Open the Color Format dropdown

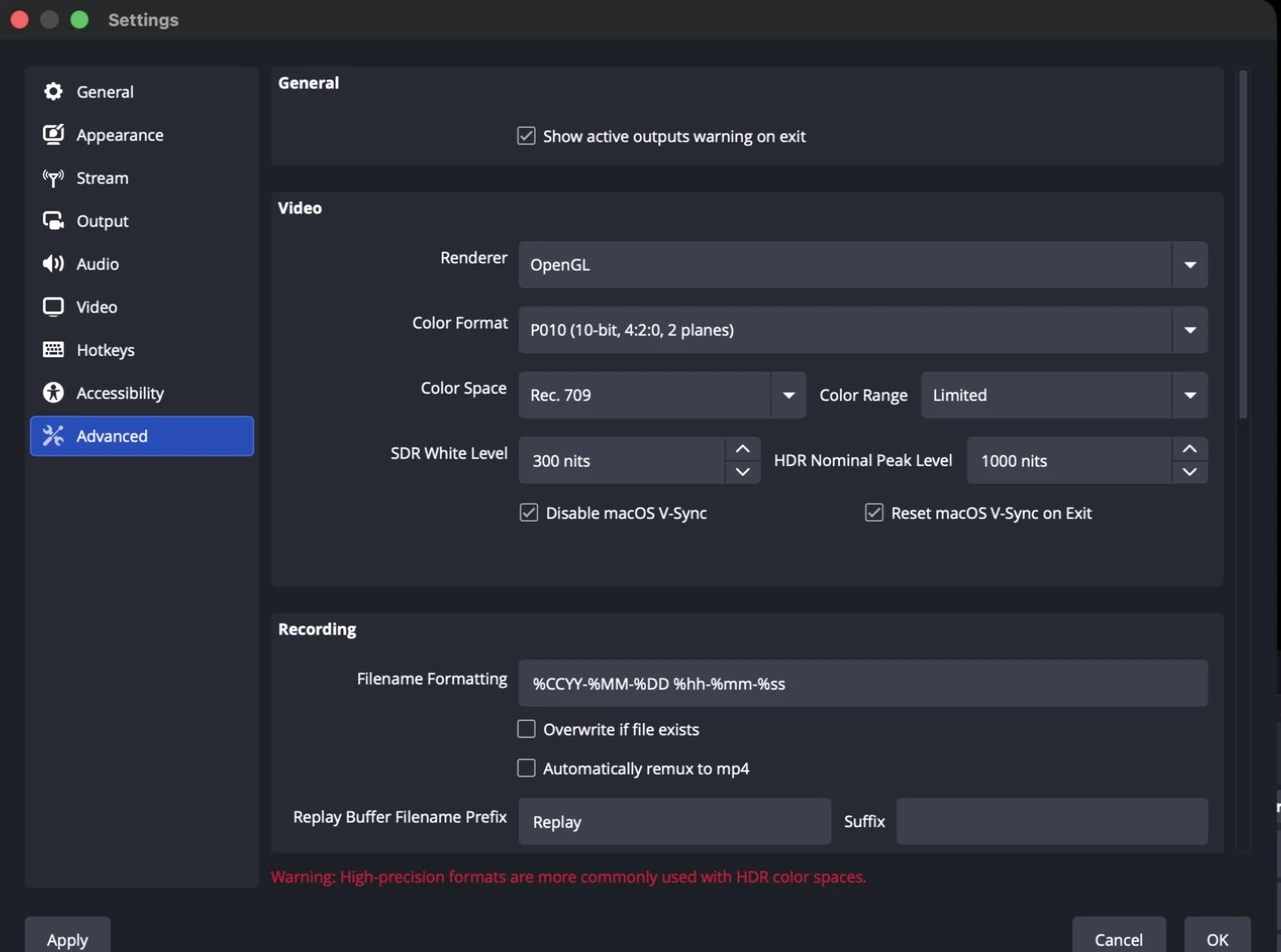click(863, 329)
